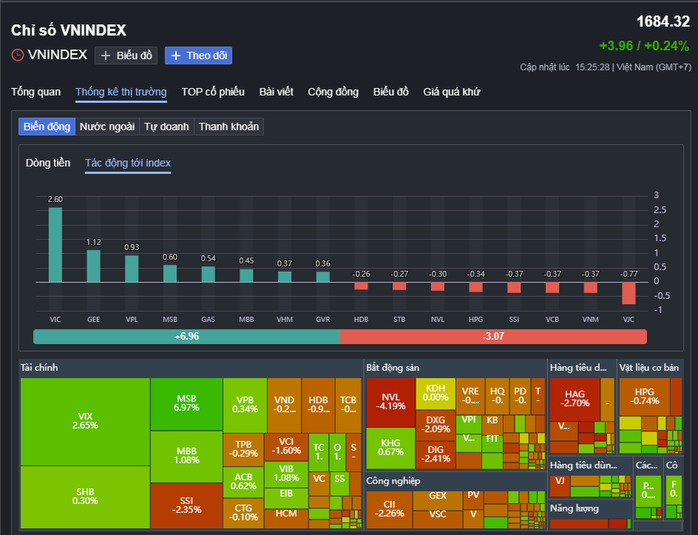Click the Biểu đồ button with plus icon
The image size is (698, 535).
(x=126, y=56)
